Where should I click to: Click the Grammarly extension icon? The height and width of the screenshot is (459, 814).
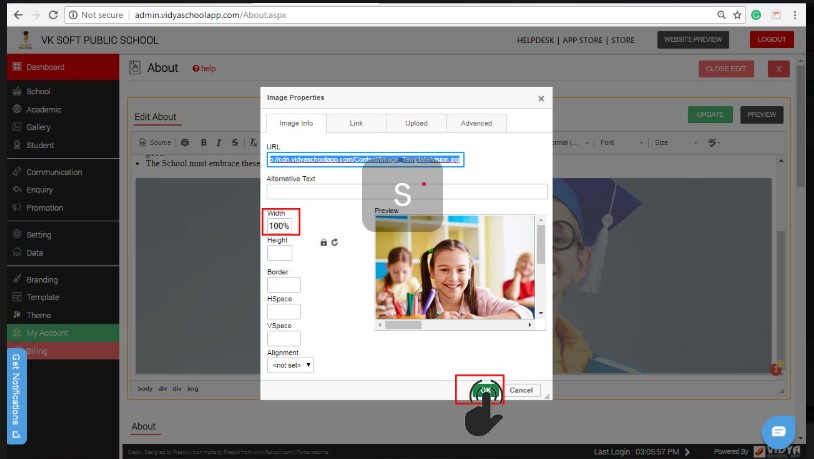(x=756, y=15)
